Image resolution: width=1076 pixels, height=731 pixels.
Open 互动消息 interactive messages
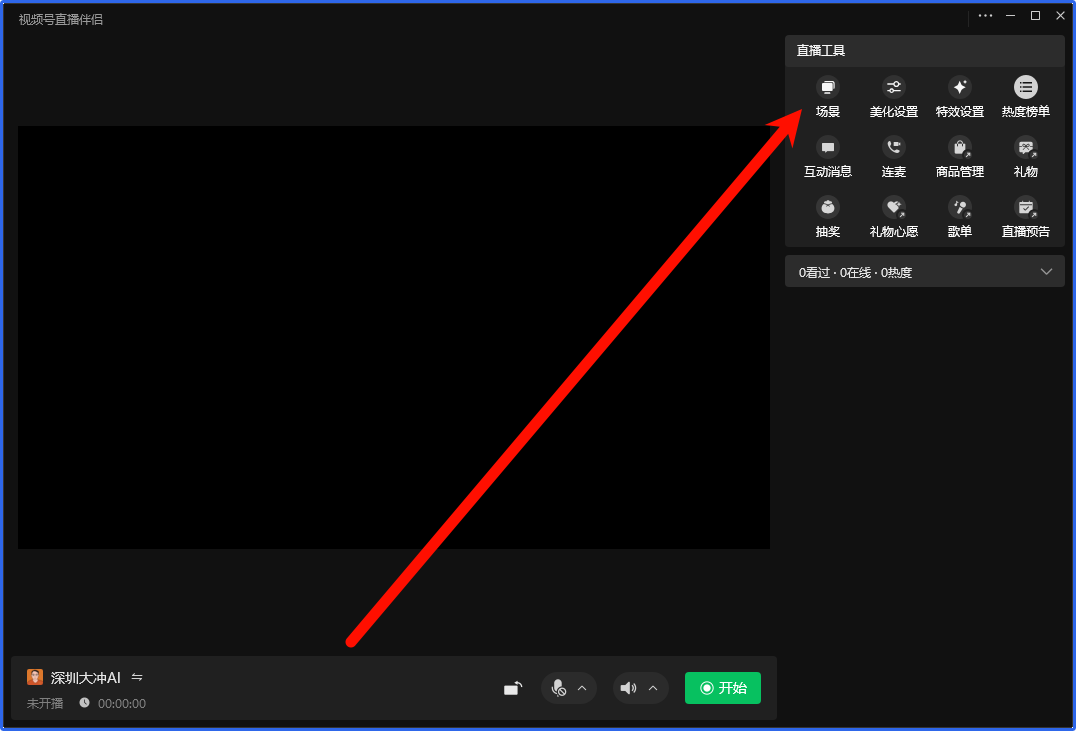[x=827, y=155]
